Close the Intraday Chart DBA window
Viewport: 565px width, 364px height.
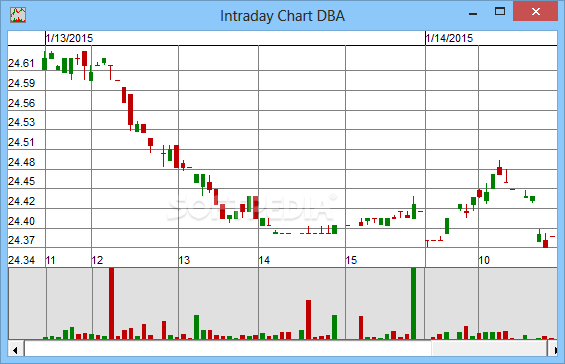(x=535, y=12)
